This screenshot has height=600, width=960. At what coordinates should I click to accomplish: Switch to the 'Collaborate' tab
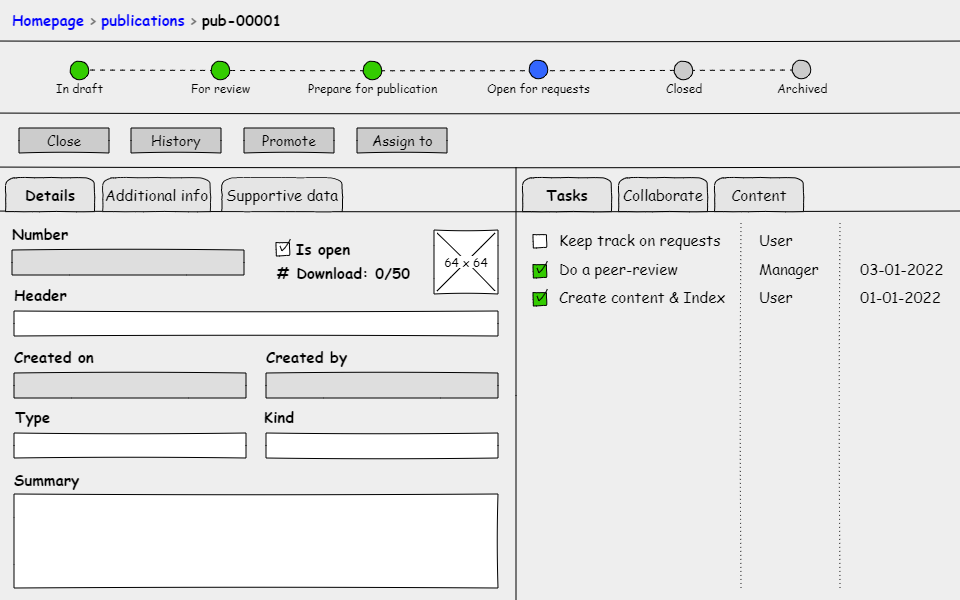(x=662, y=196)
